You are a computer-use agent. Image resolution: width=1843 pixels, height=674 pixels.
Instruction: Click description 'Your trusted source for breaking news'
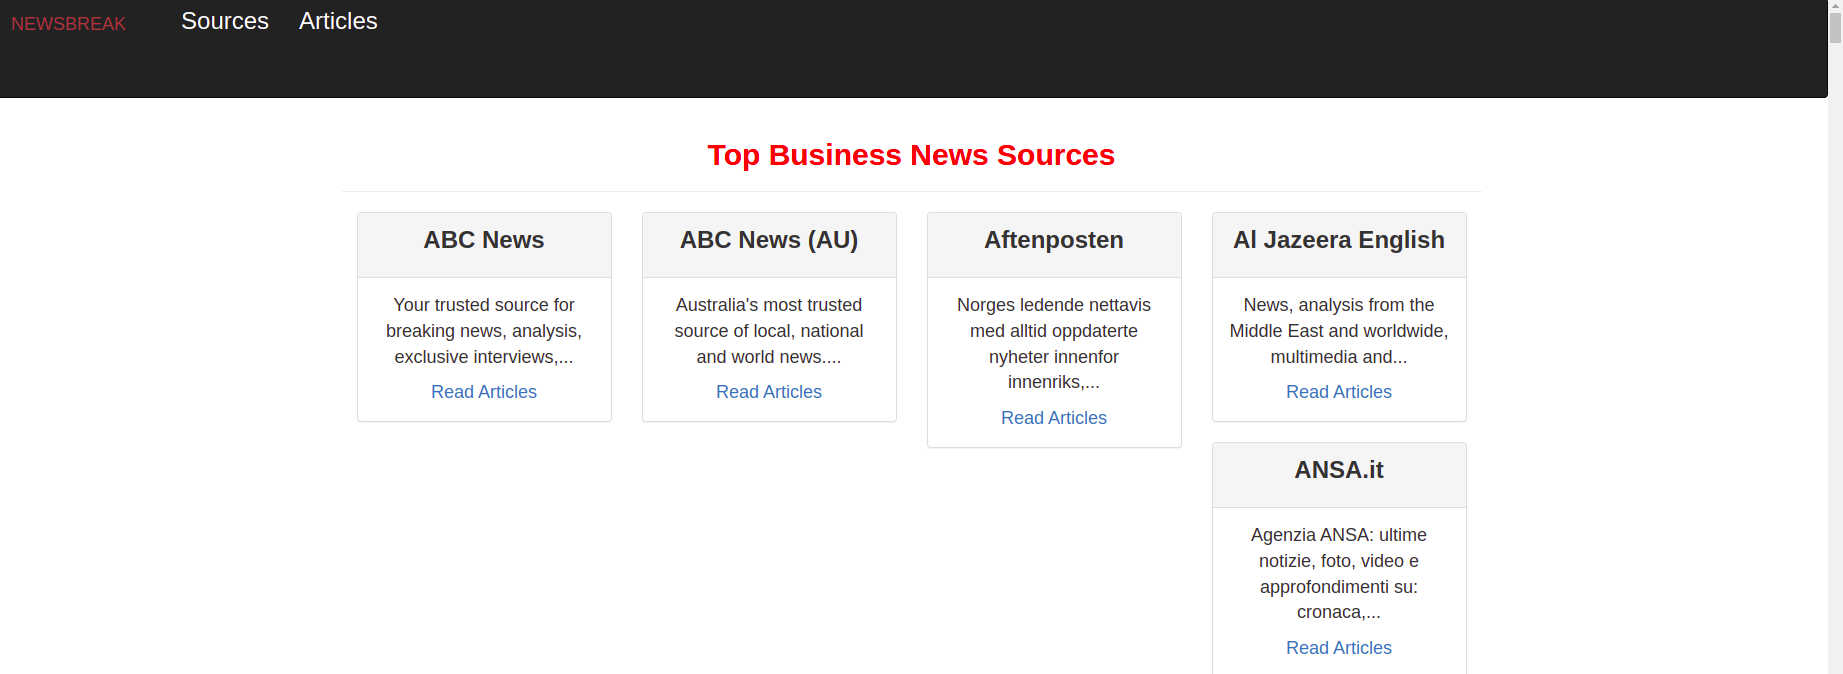(x=484, y=331)
